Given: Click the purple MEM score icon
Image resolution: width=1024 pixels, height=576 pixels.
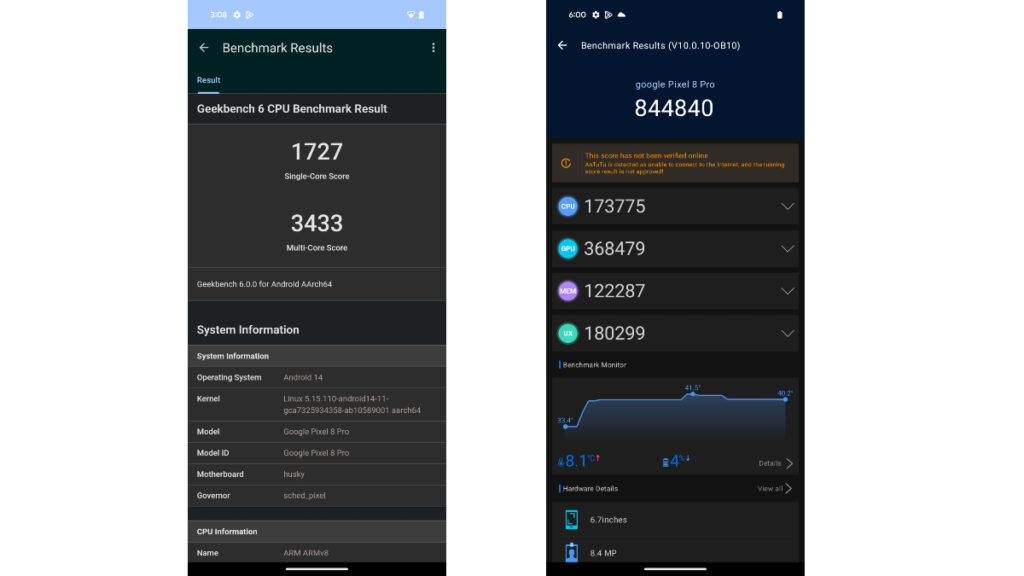Looking at the screenshot, I should tap(568, 291).
